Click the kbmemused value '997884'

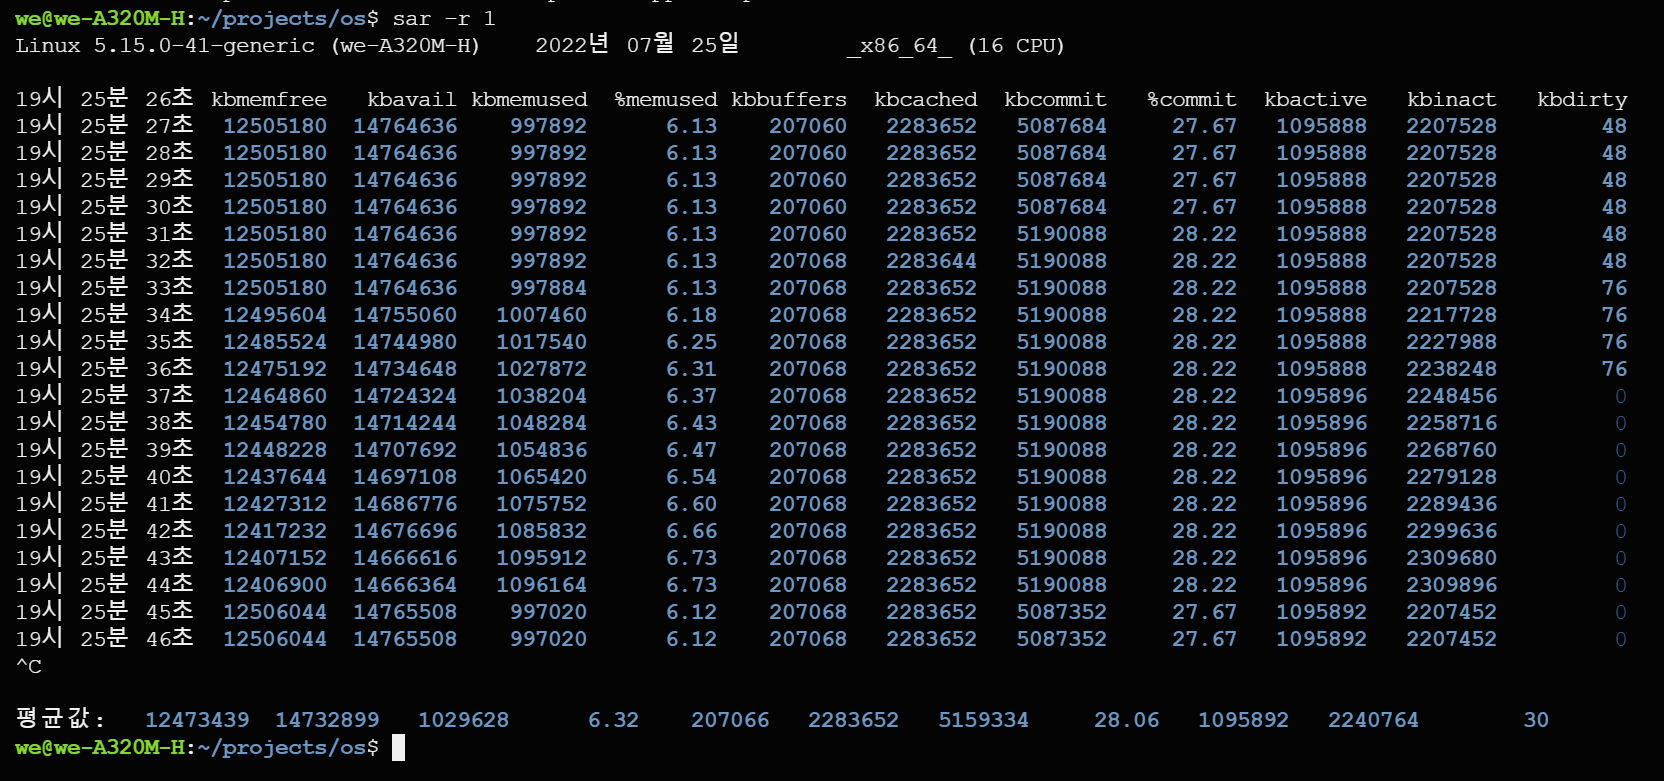[x=549, y=289]
